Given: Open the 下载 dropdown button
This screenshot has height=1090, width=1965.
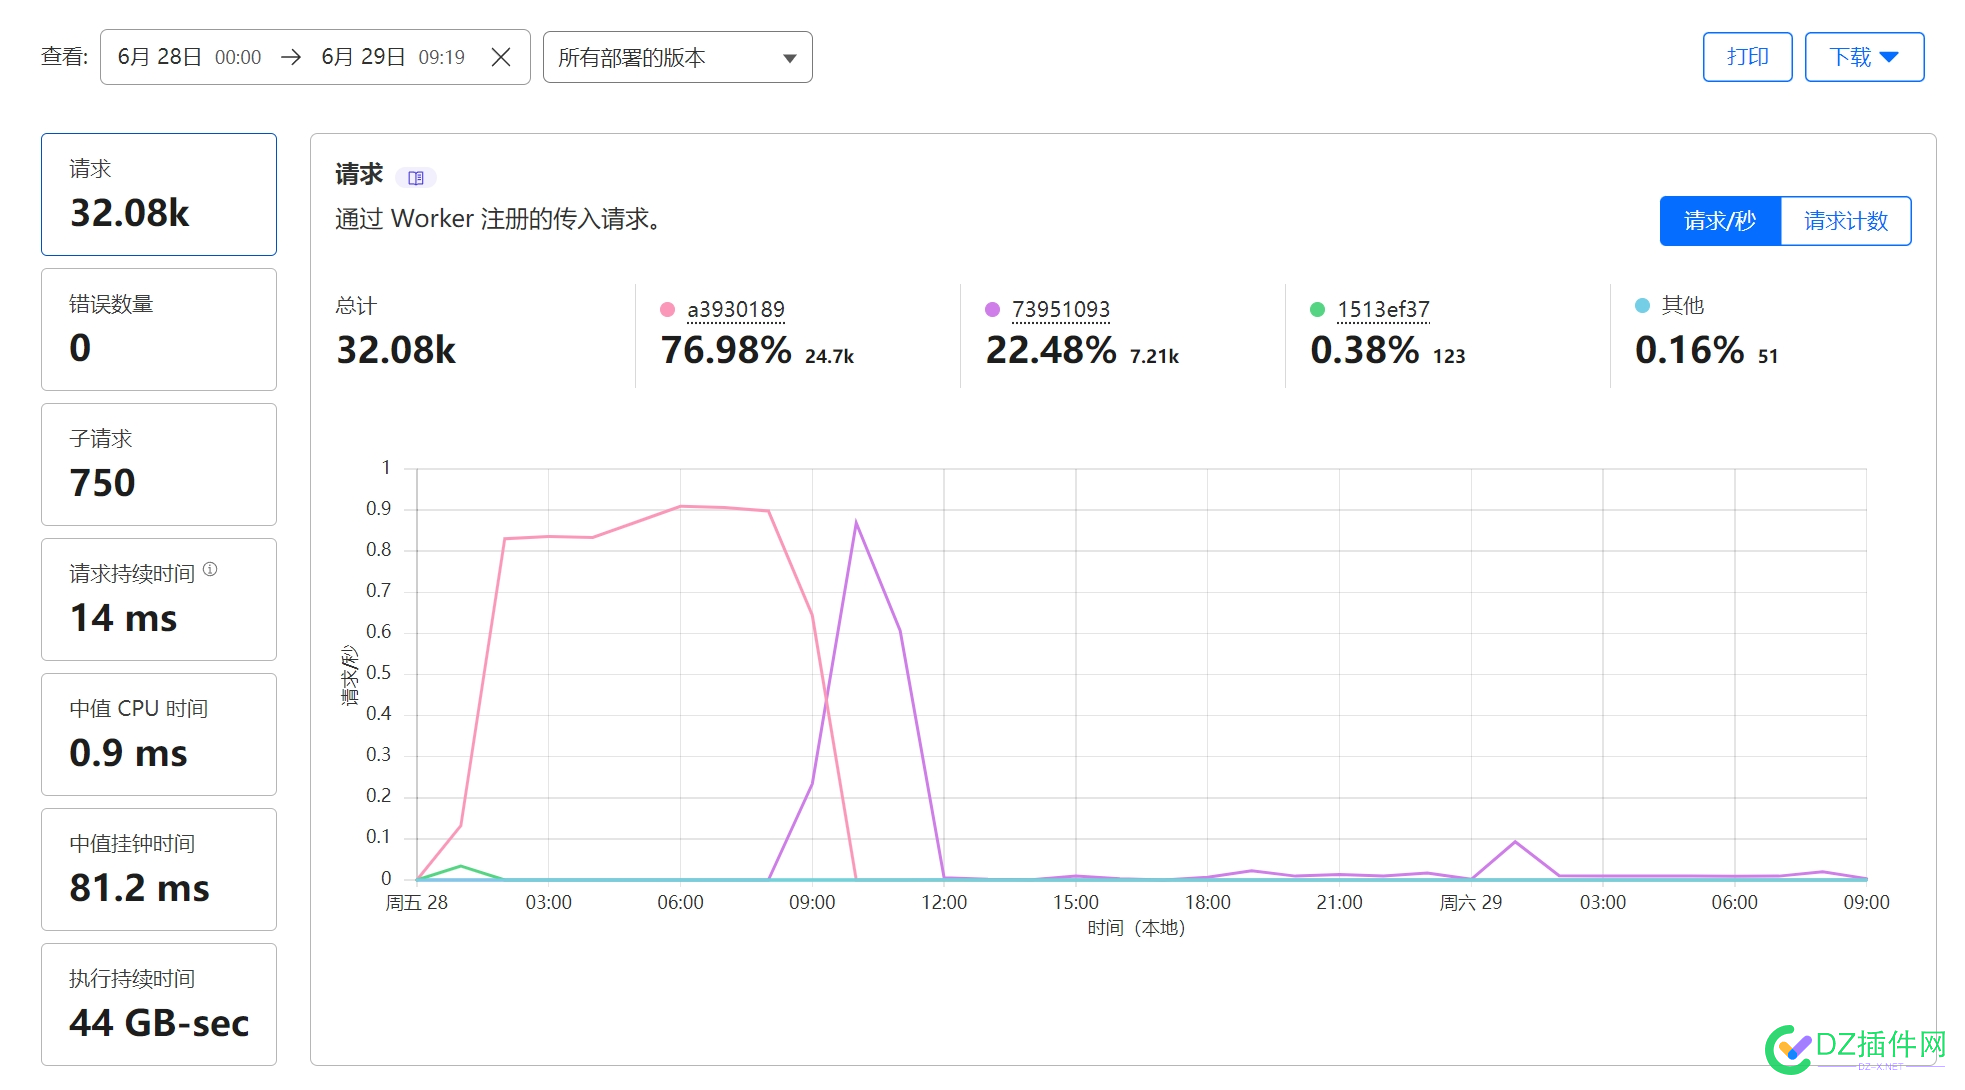Looking at the screenshot, I should point(1864,57).
